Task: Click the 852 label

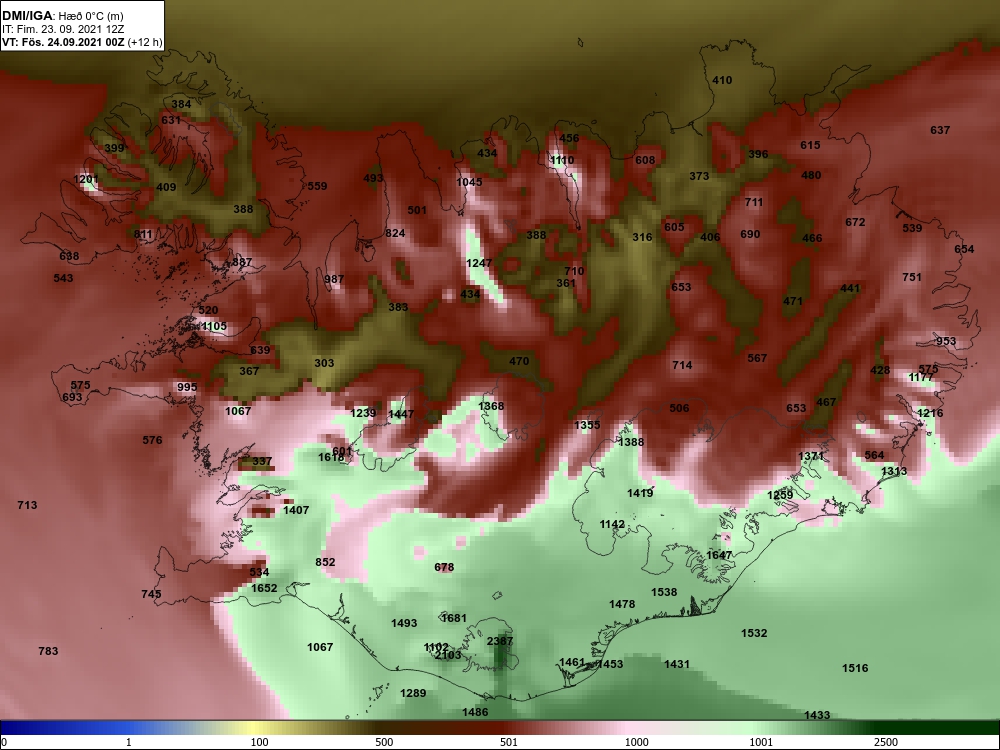Action: pyautogui.click(x=325, y=562)
